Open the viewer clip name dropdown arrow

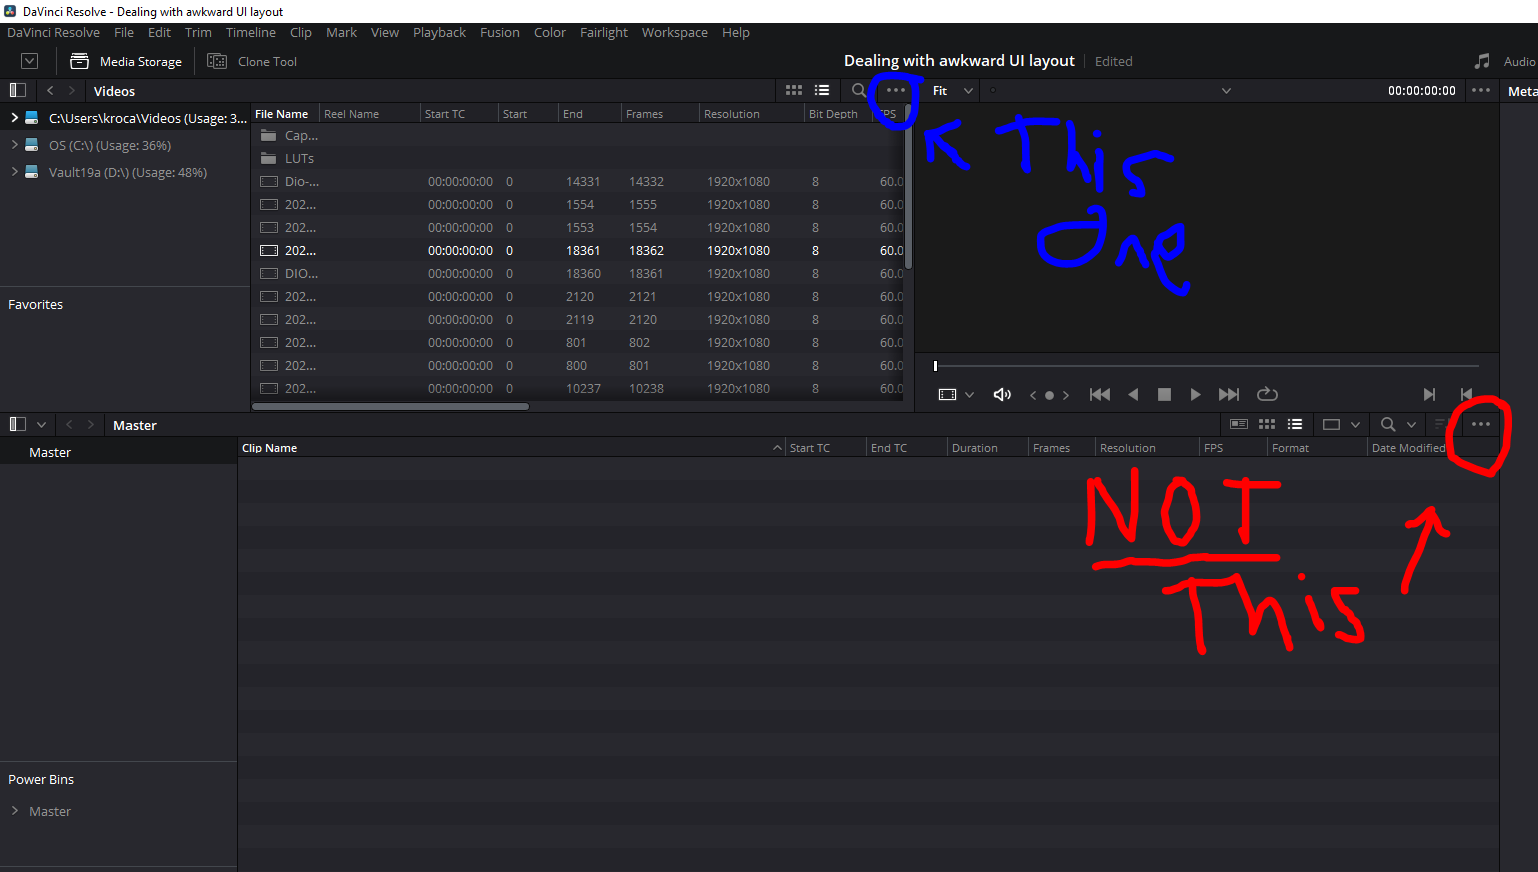pos(1226,91)
